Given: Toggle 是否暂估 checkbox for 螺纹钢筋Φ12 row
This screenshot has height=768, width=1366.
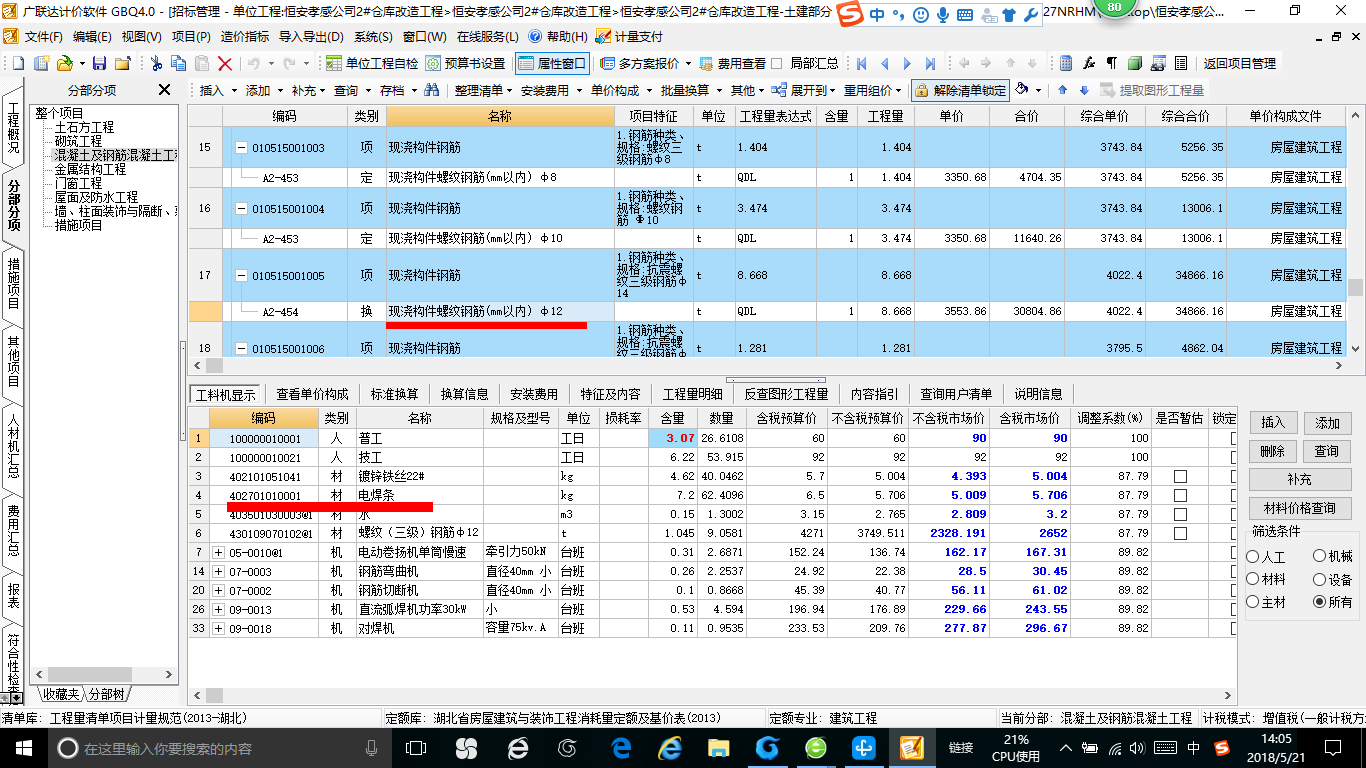Looking at the screenshot, I should [1180, 533].
